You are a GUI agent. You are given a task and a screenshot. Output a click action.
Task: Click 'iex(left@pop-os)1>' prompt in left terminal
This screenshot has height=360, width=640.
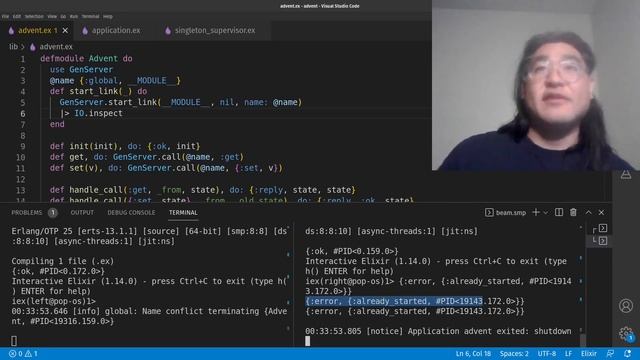[x=53, y=301]
